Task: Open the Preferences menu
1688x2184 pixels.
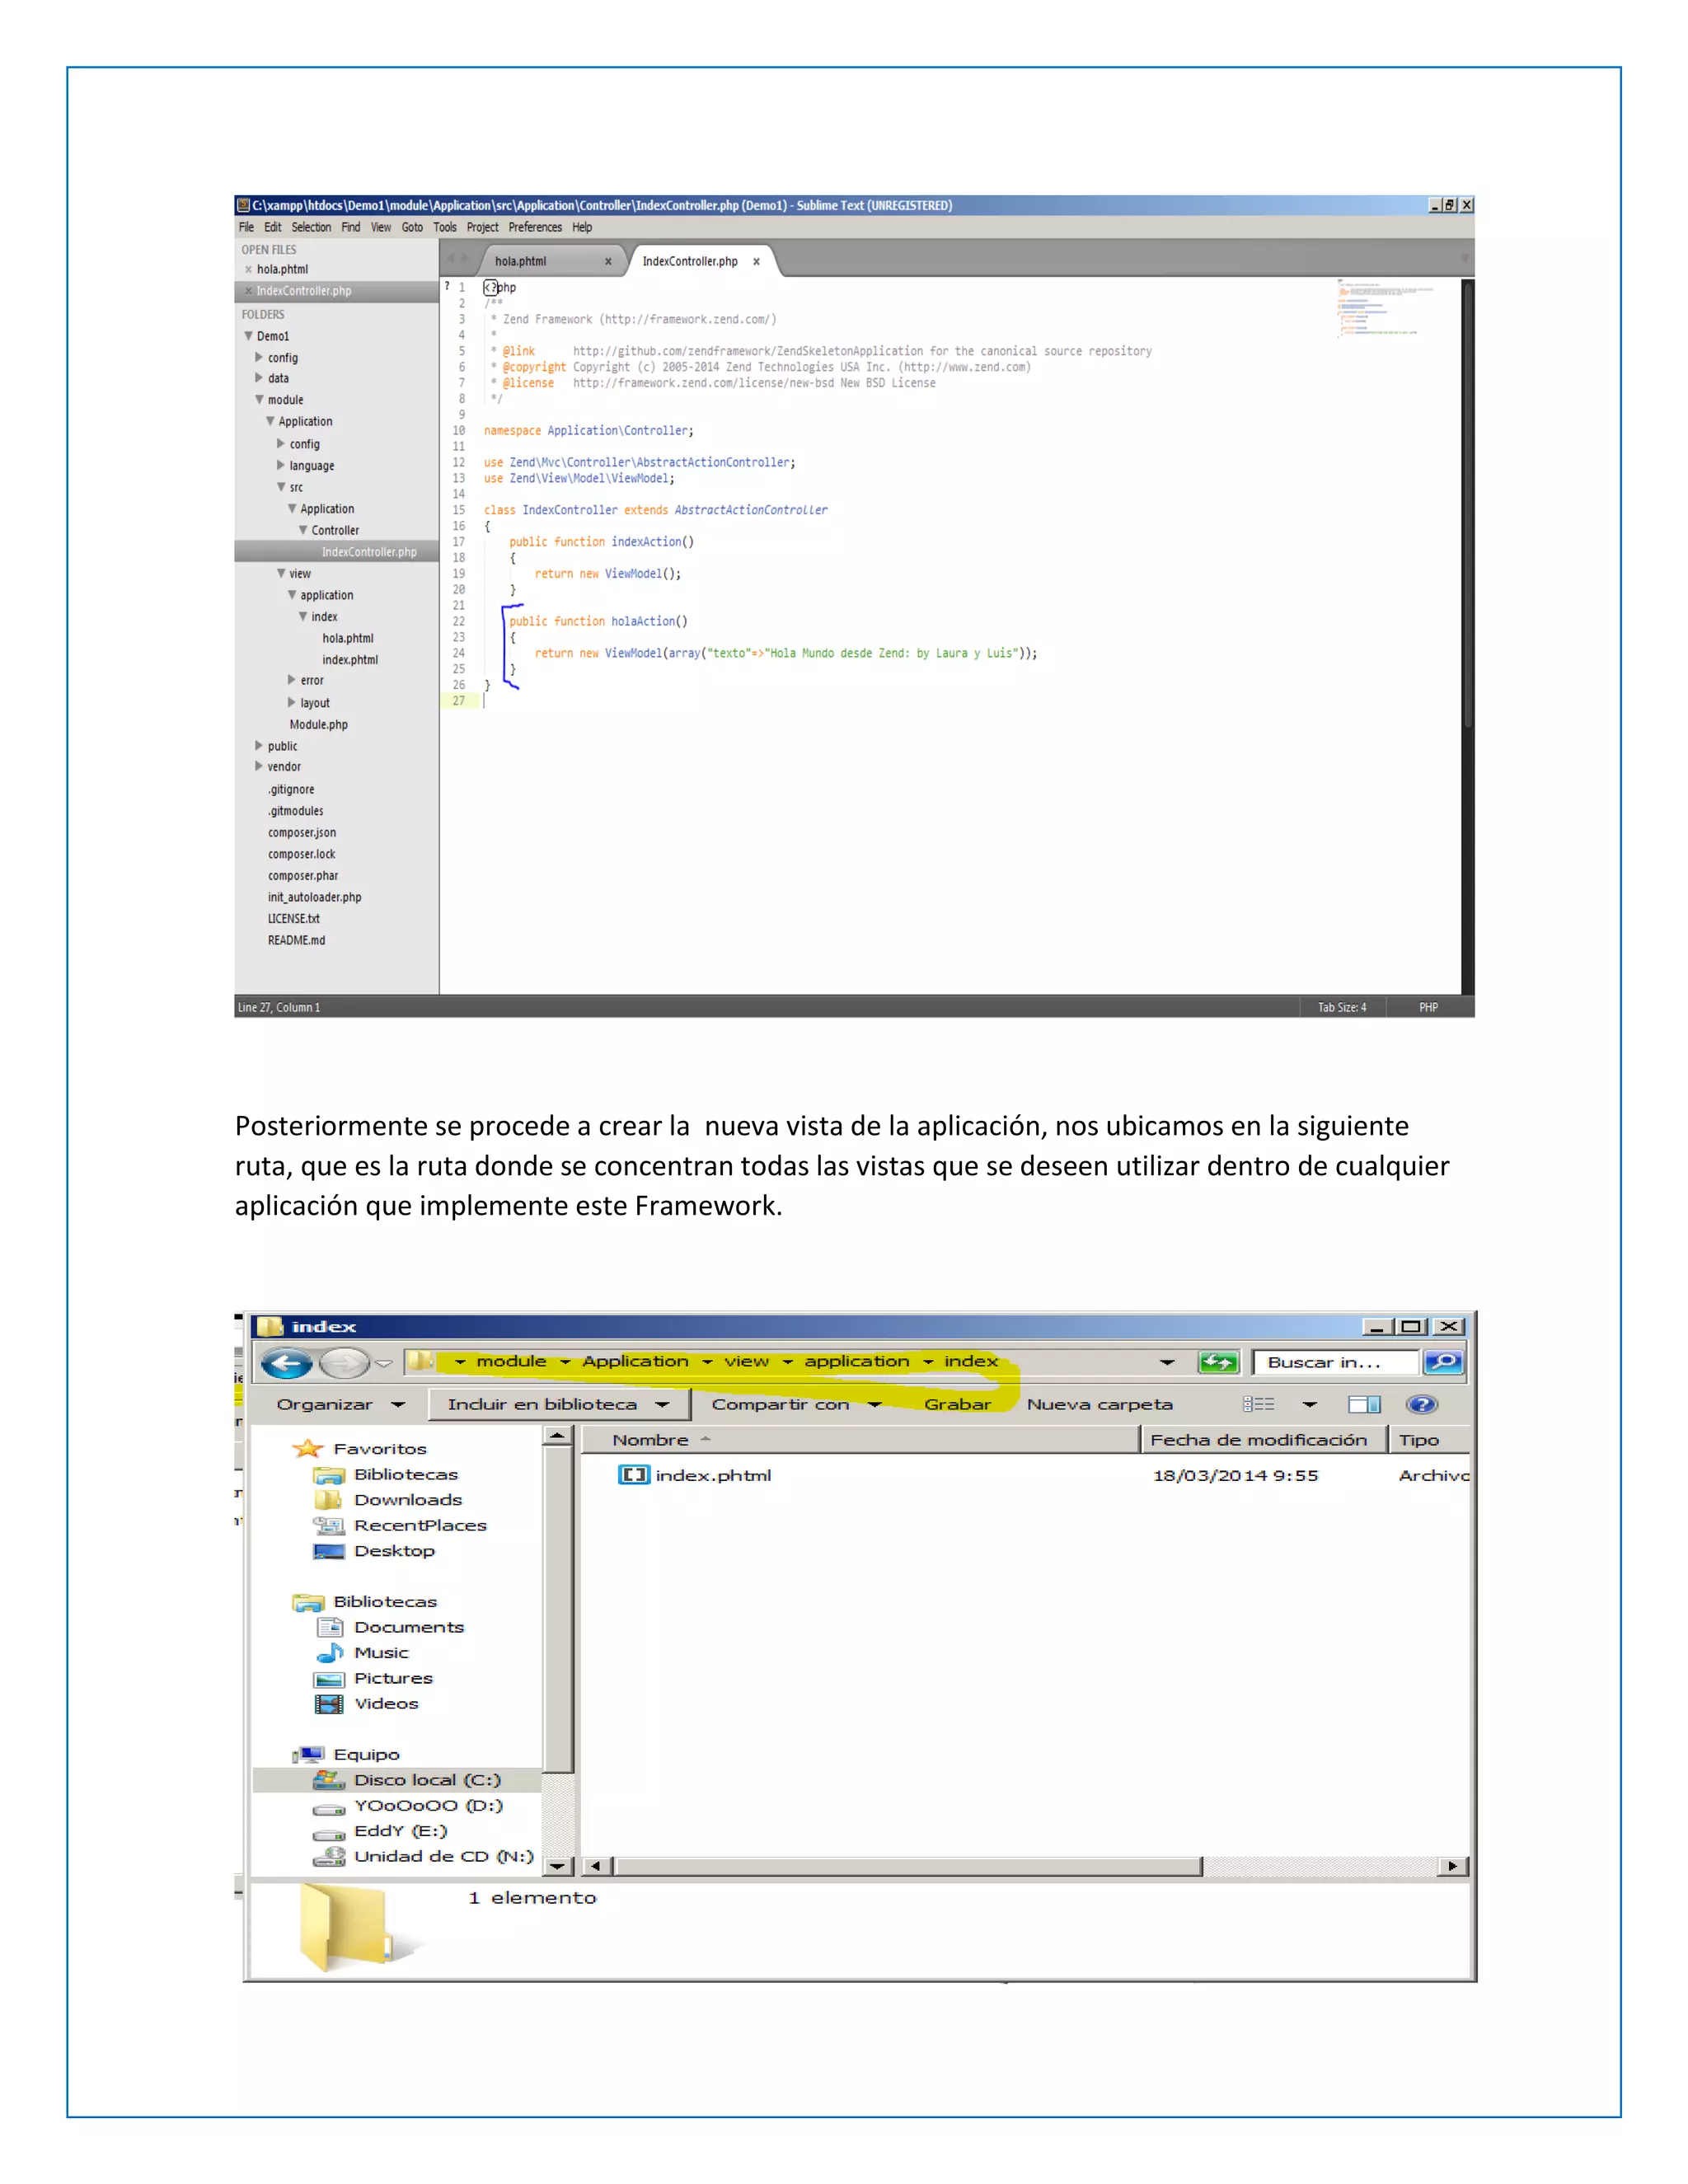Action: click(535, 227)
